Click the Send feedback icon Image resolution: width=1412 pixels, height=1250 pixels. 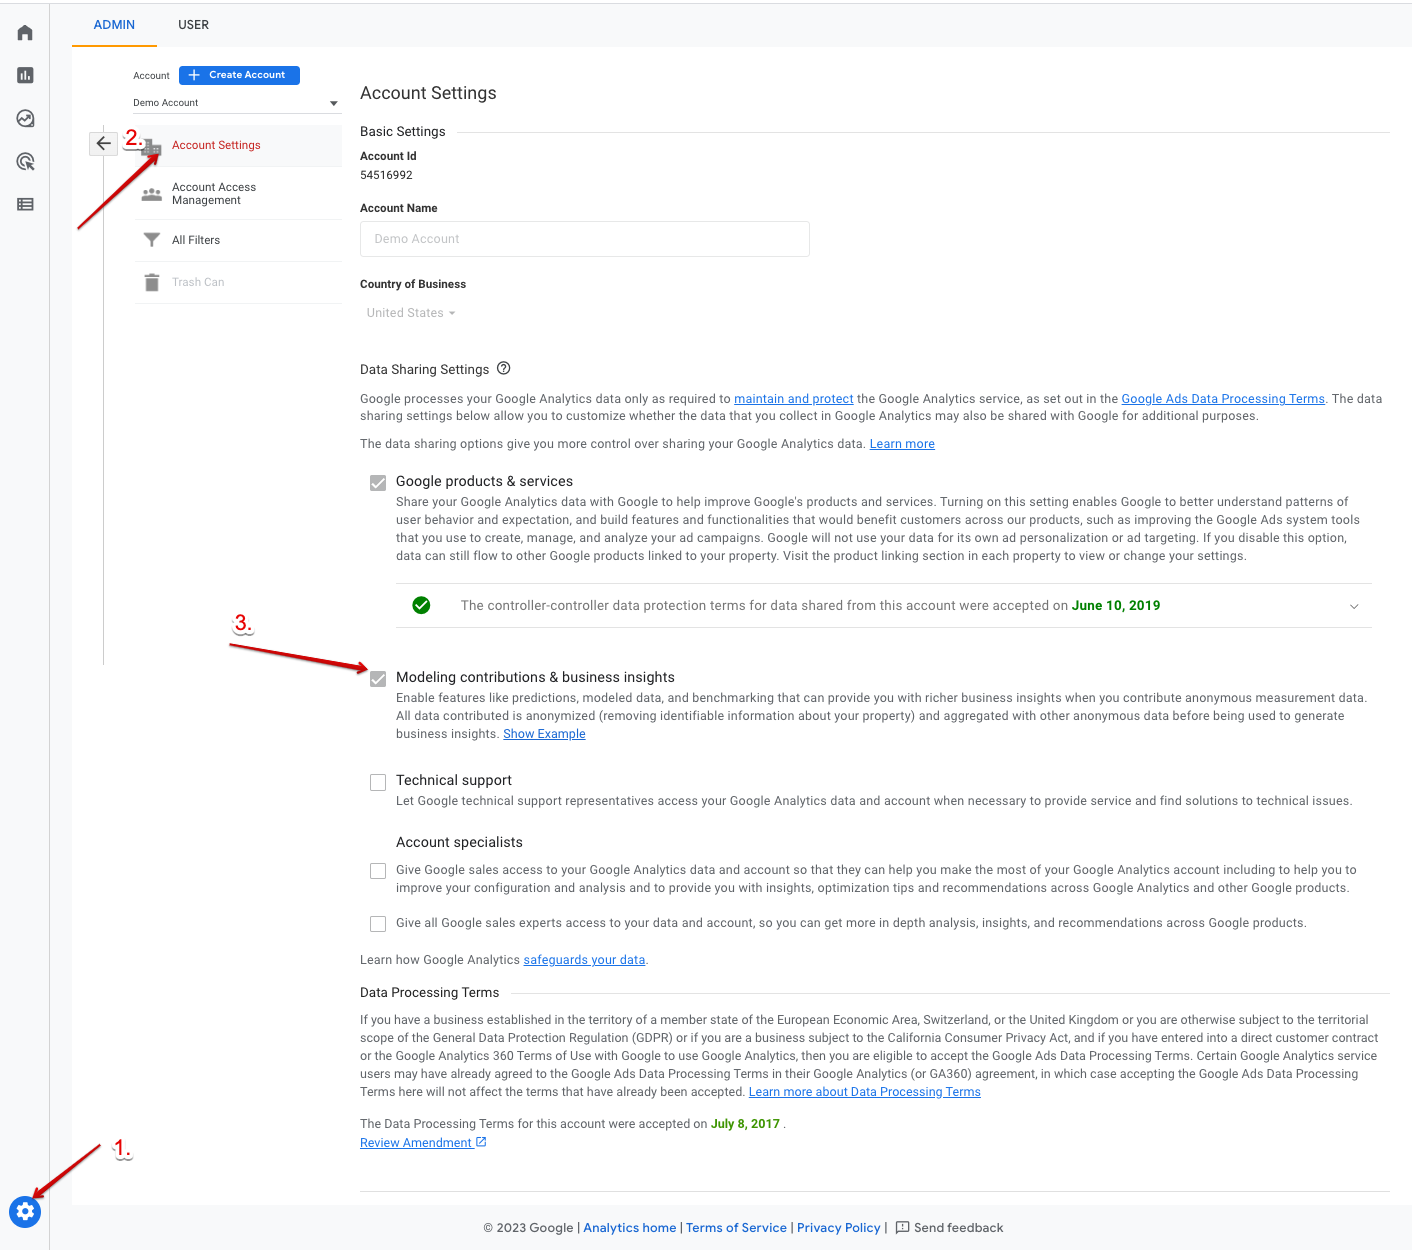[902, 1228]
